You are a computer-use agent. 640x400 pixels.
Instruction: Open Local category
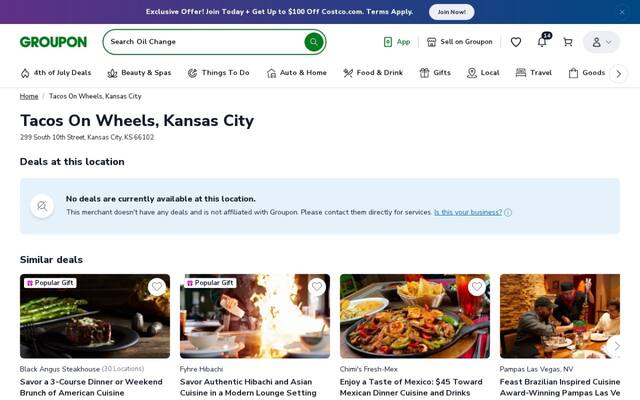point(483,73)
